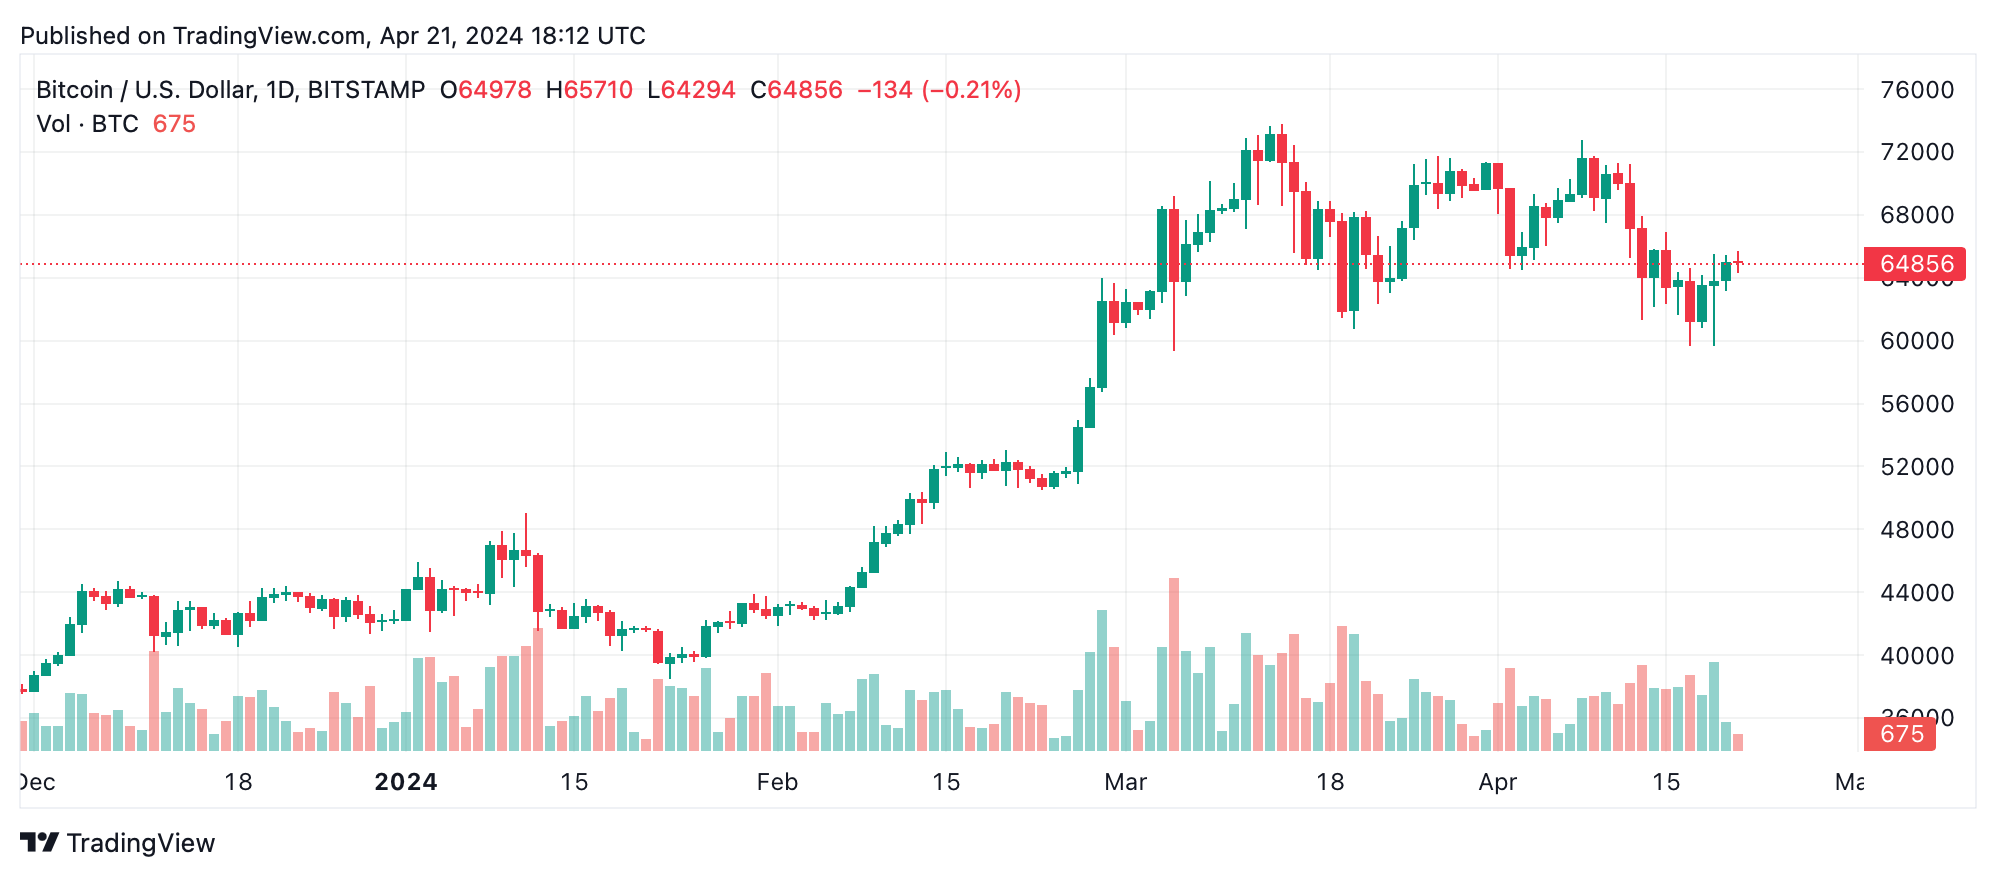Click the 40000 price axis label

click(1917, 656)
